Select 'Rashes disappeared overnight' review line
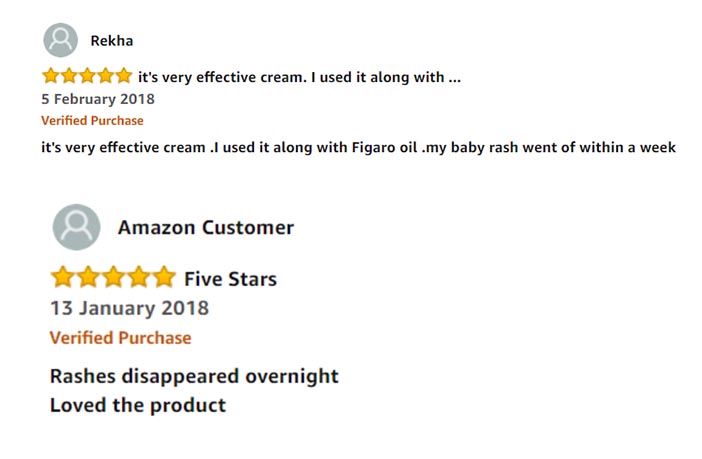Screen dimensions: 702x459 point(194,376)
